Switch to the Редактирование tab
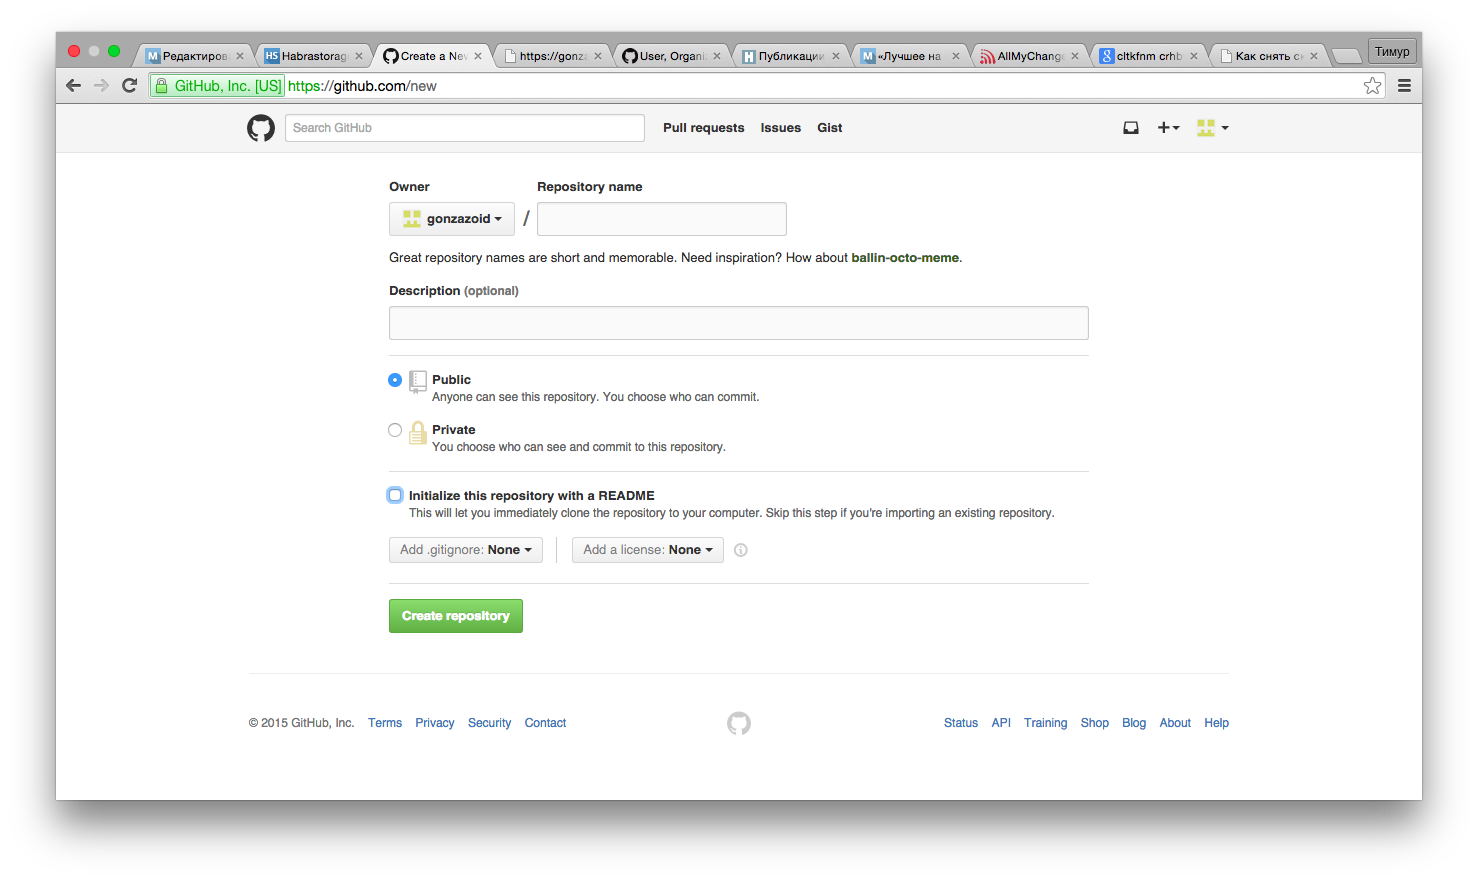1478x880 pixels. click(195, 56)
